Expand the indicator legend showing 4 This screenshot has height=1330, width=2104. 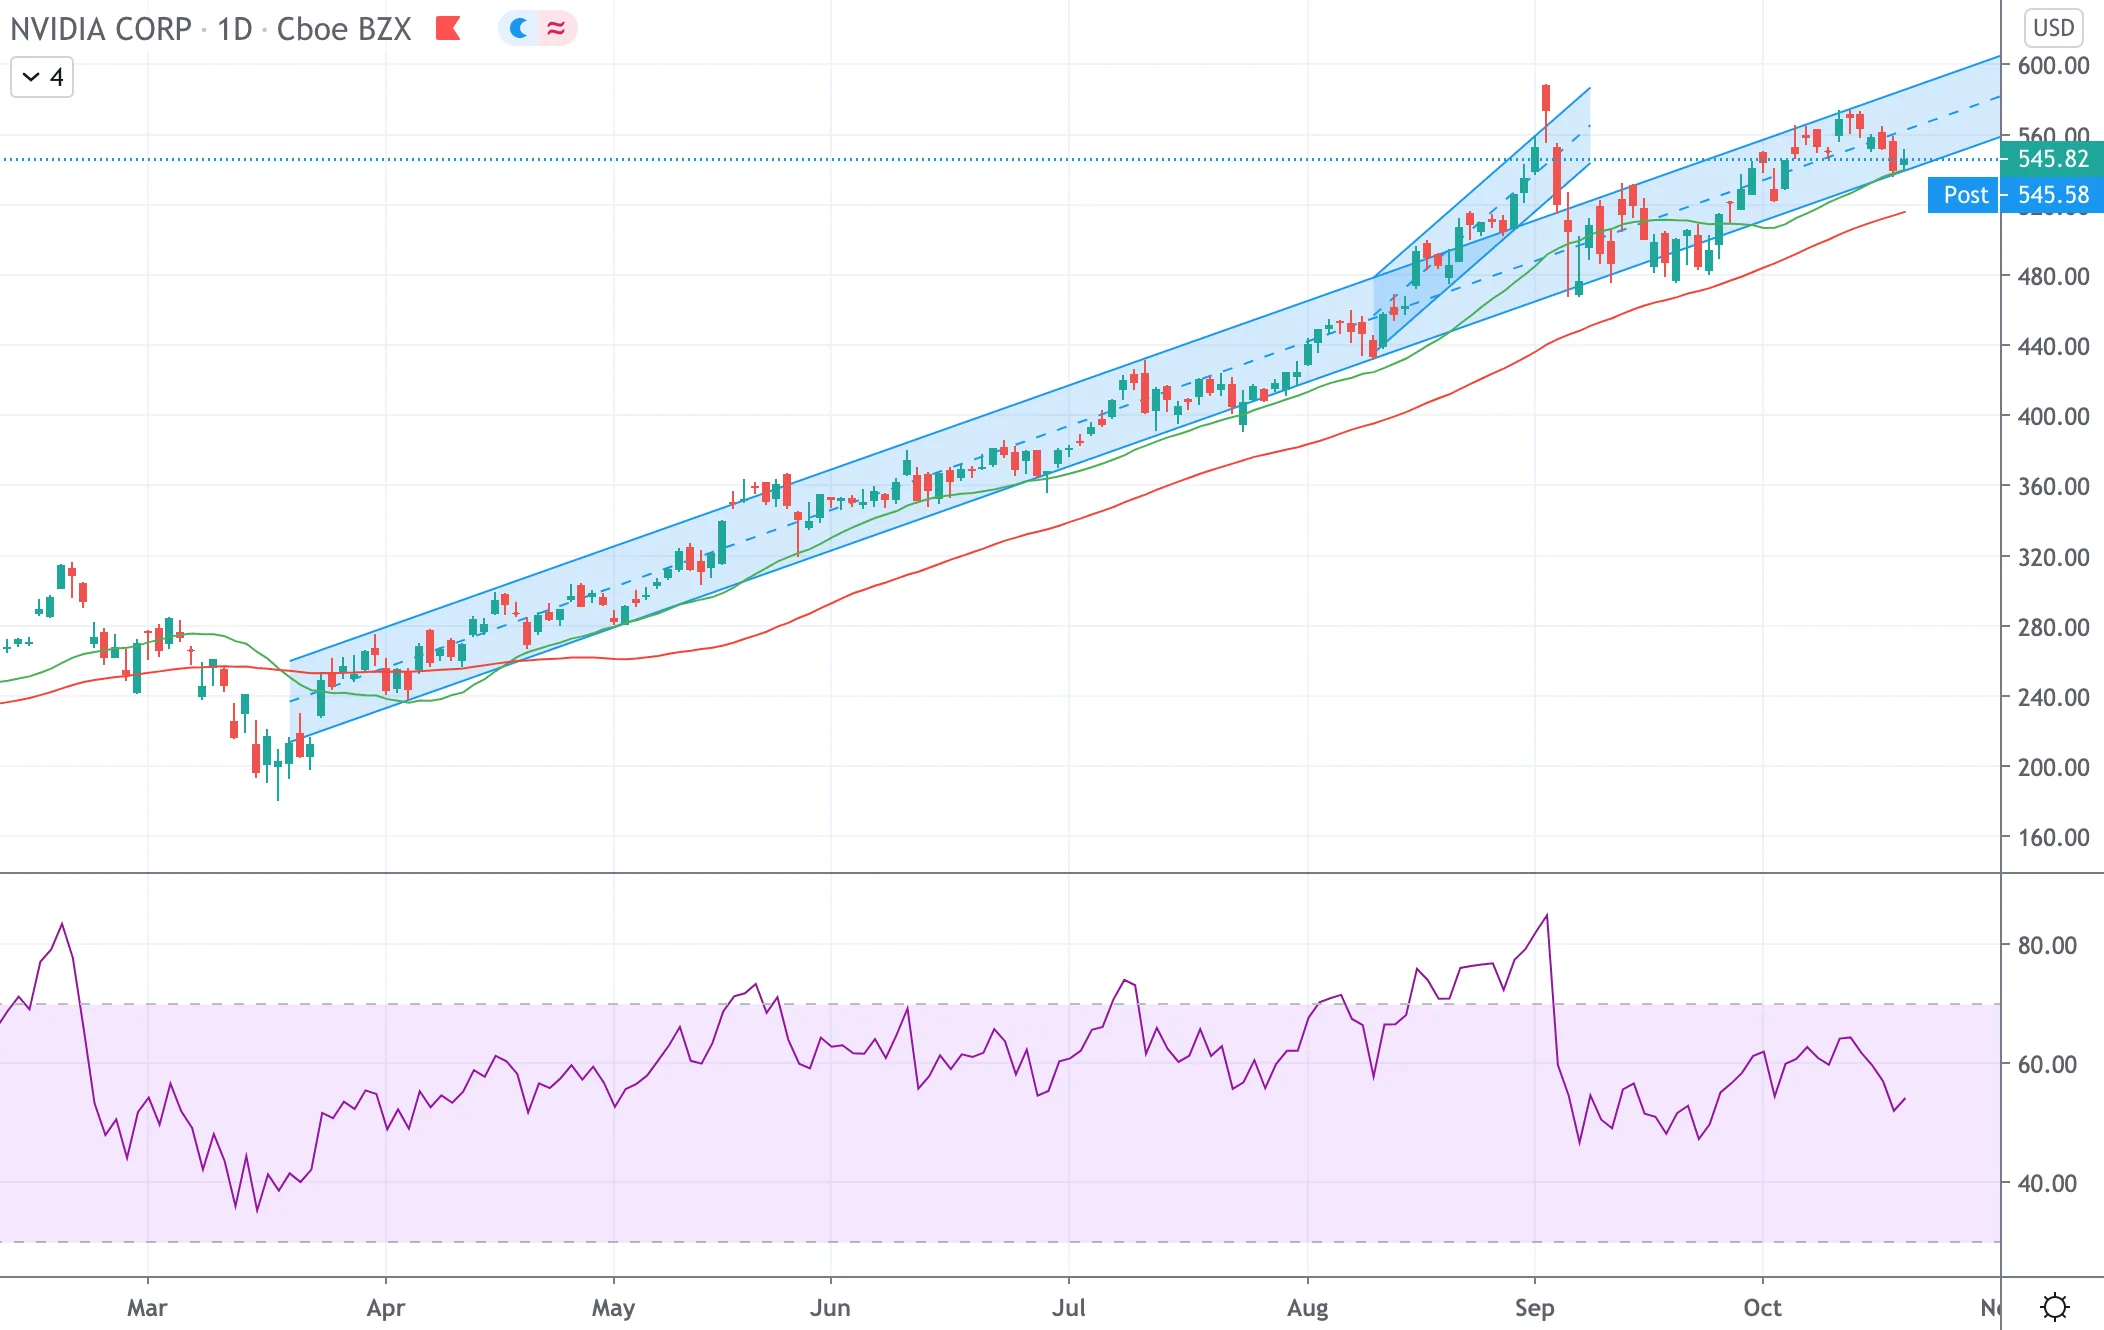[x=42, y=77]
